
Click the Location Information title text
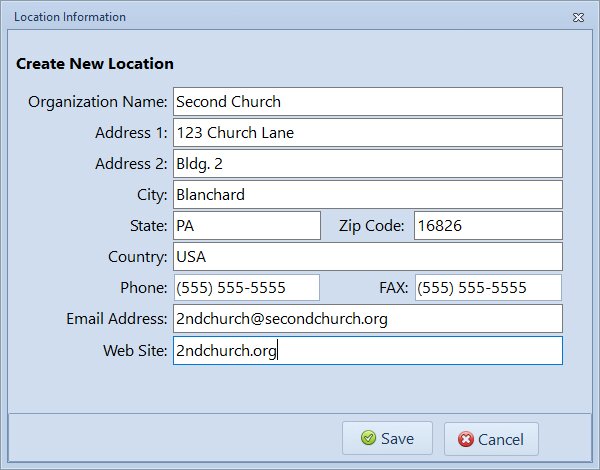[x=70, y=17]
